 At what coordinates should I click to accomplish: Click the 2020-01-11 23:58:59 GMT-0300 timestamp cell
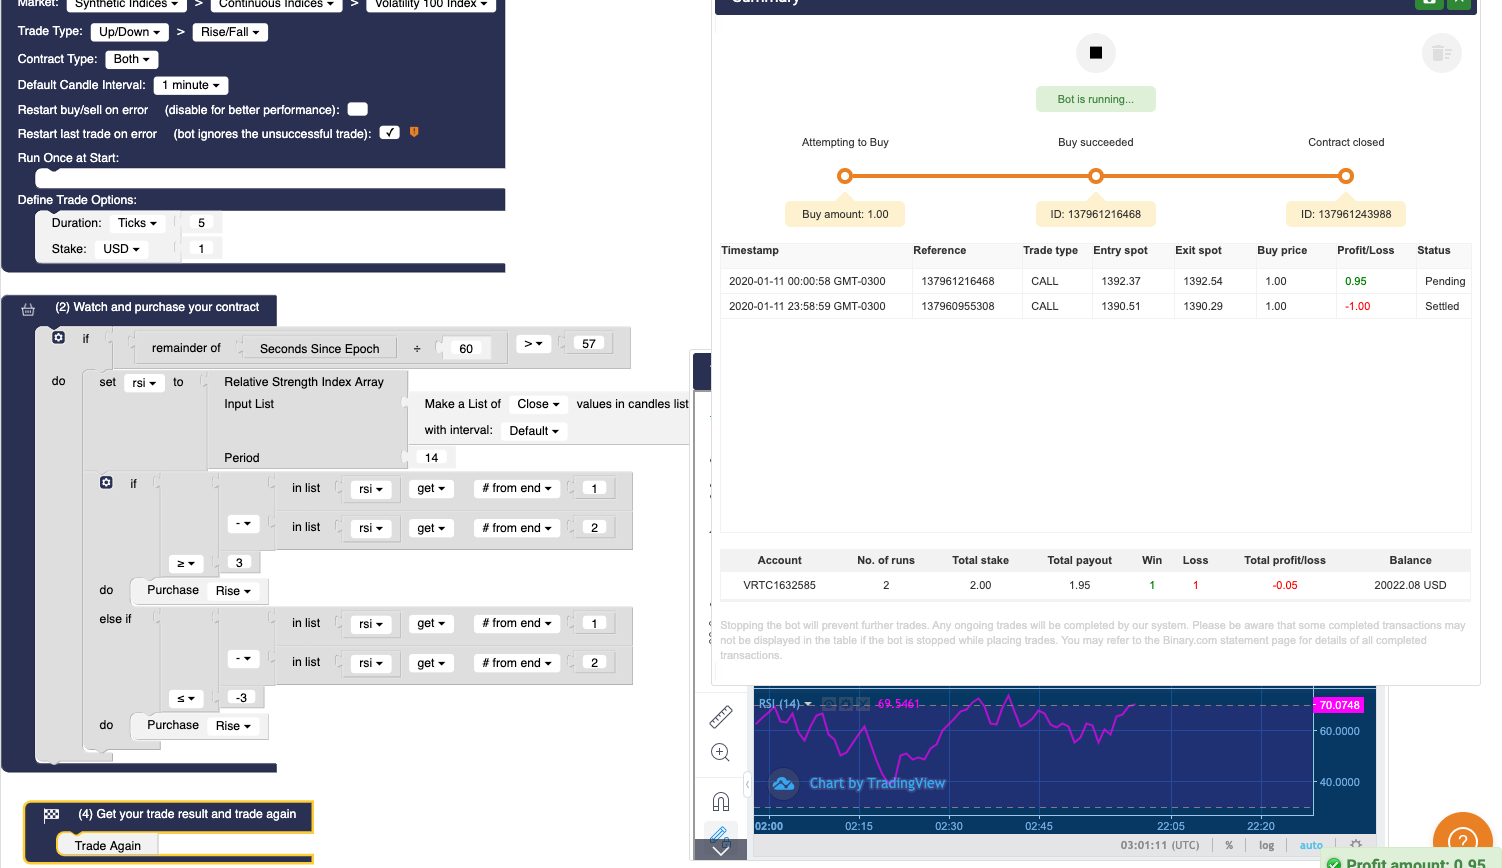(x=807, y=306)
